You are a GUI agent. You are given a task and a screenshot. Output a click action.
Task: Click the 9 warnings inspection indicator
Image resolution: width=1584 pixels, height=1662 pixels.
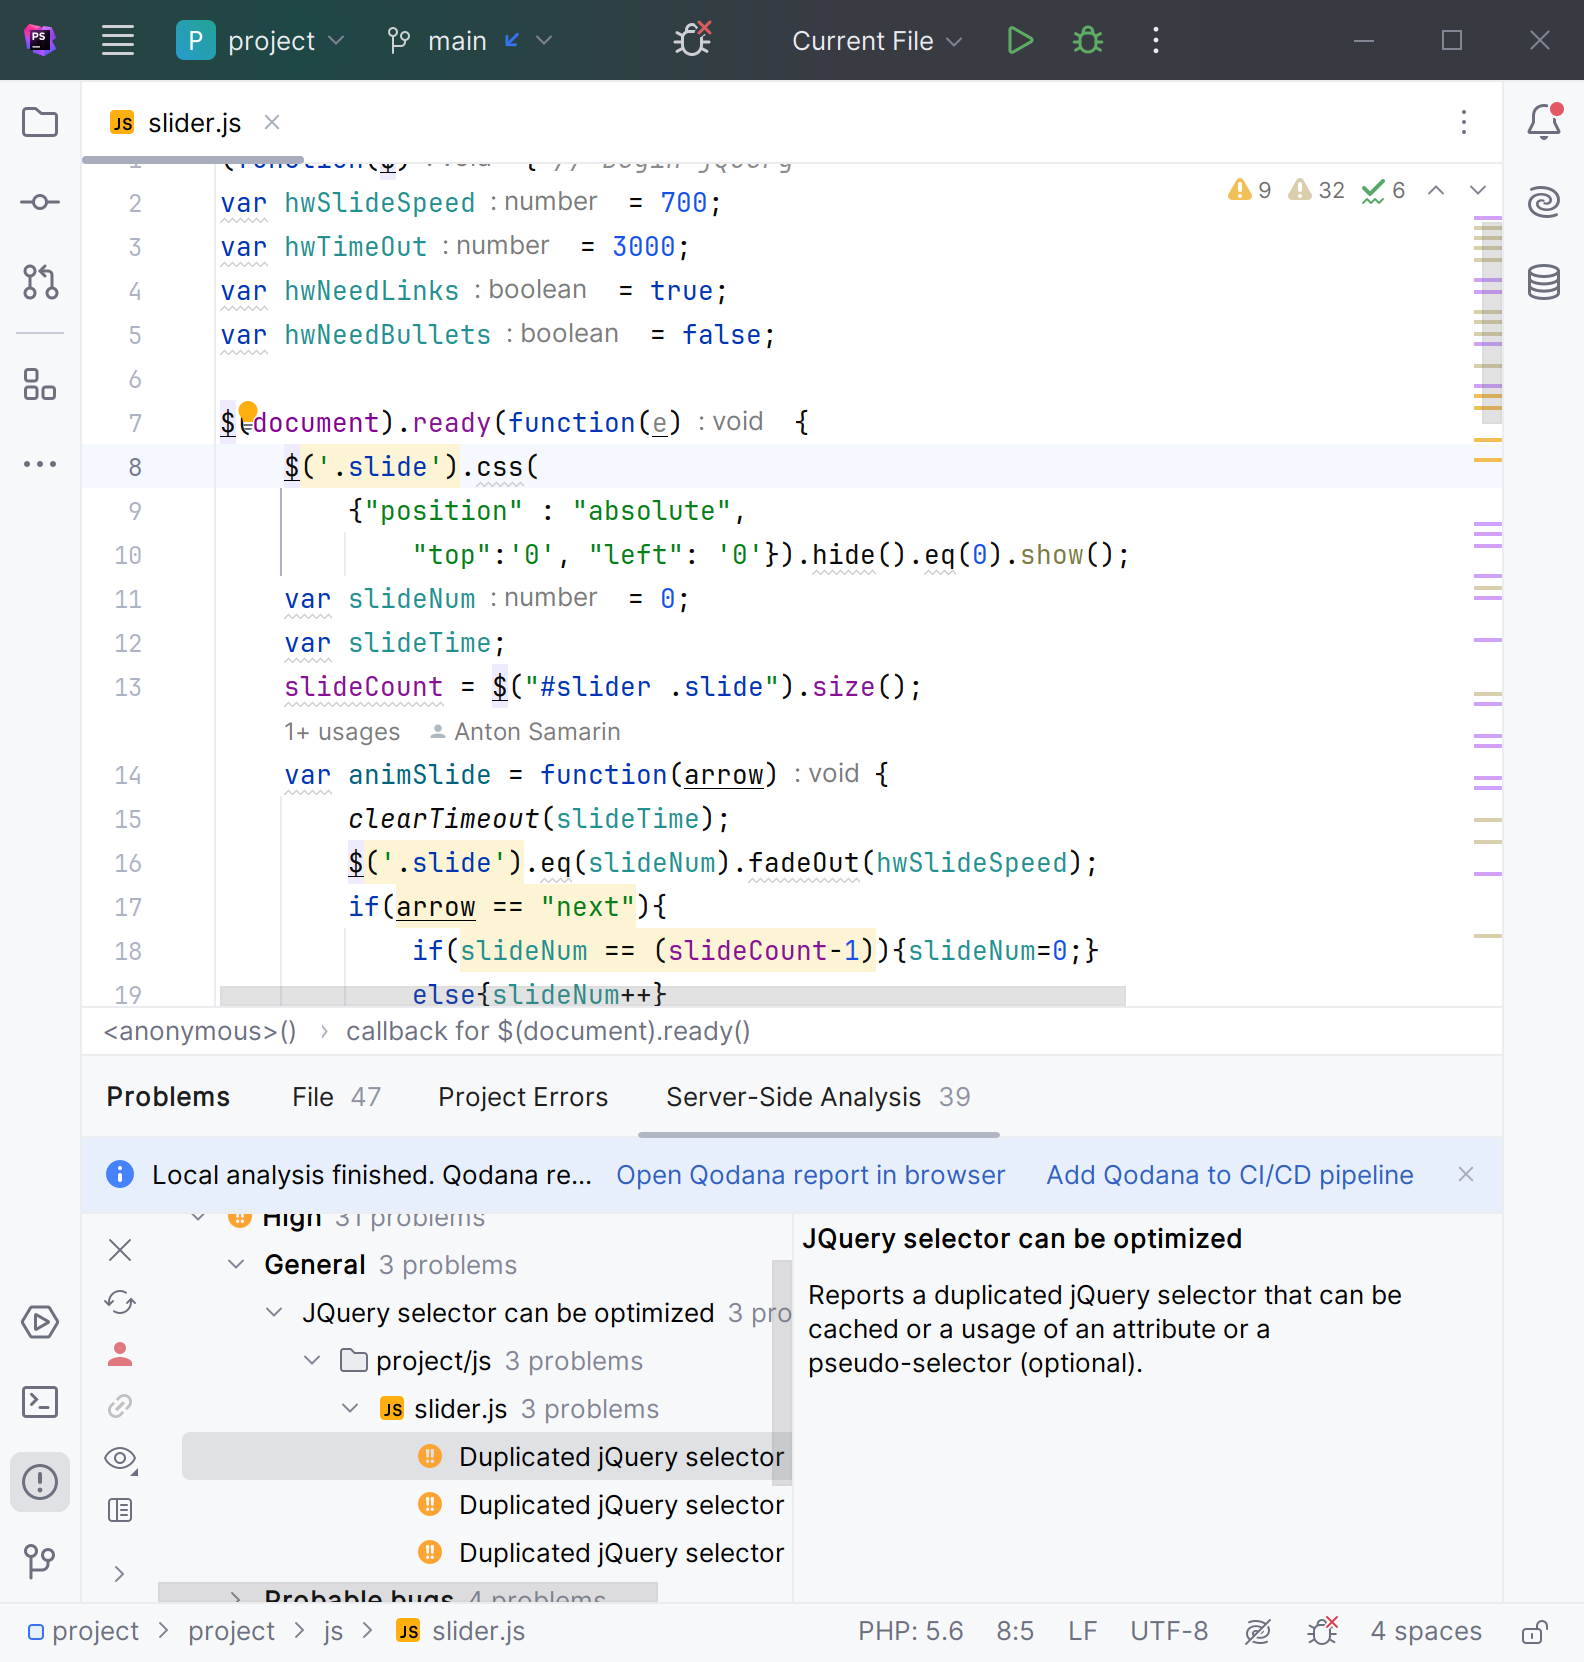(x=1249, y=190)
